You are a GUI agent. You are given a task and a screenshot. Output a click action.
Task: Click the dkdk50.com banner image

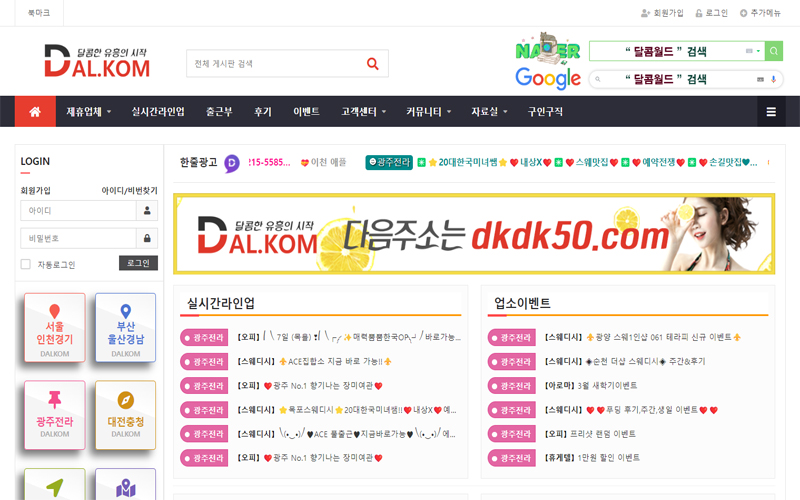click(x=474, y=234)
